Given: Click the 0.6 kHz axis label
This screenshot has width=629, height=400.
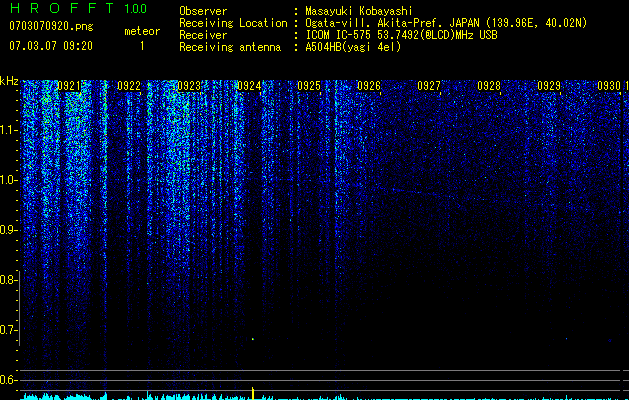Looking at the screenshot, I should click(x=9, y=380).
